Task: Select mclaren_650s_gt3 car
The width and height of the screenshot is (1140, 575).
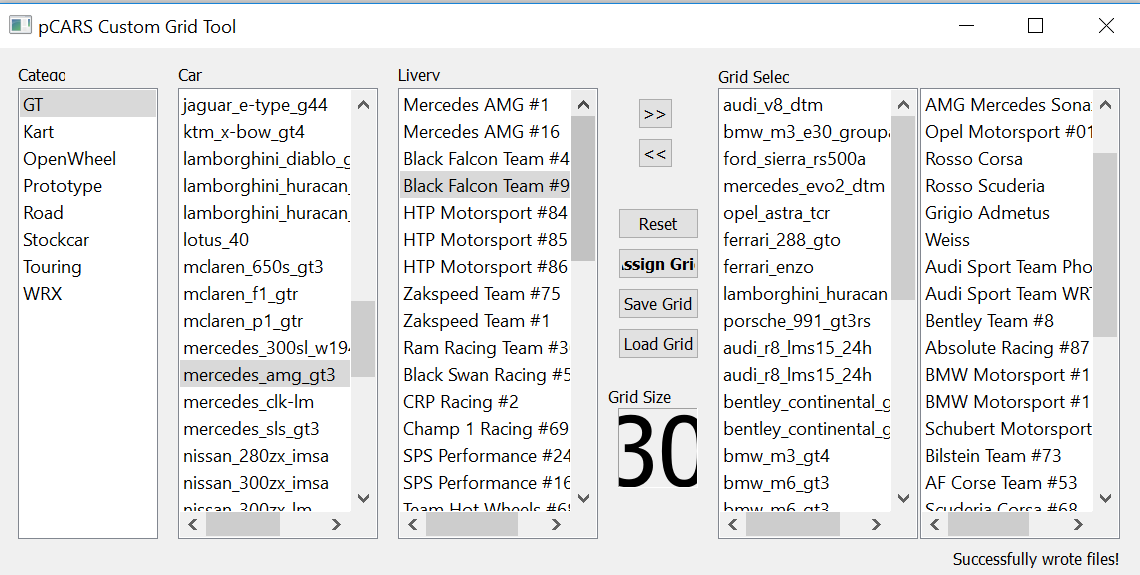Action: (x=265, y=267)
